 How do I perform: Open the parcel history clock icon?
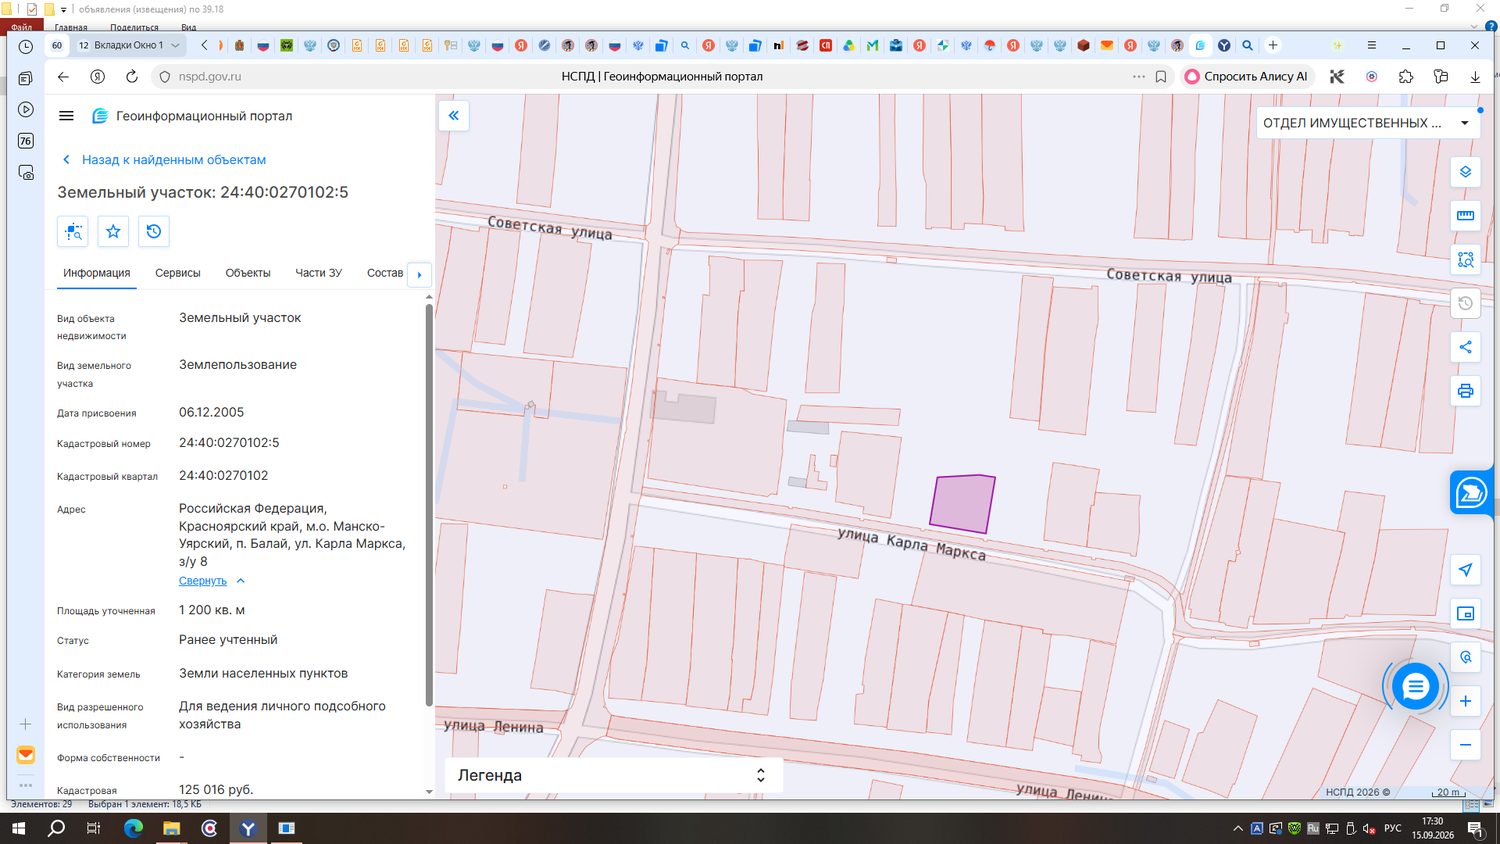click(153, 232)
